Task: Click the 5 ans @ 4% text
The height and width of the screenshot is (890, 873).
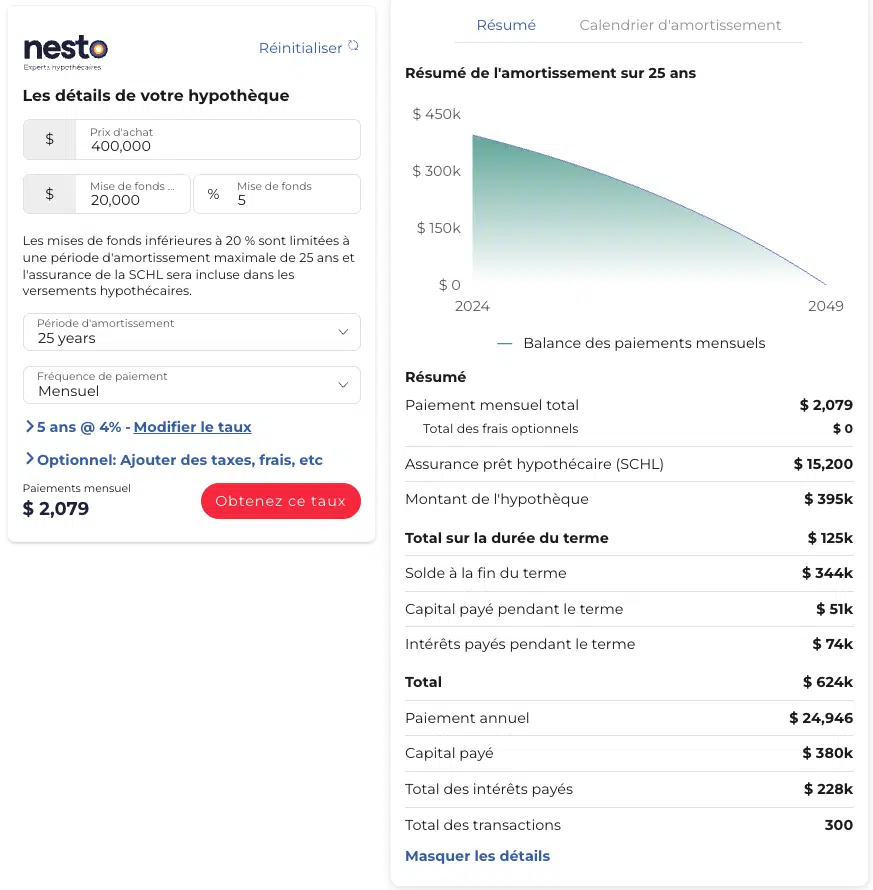Action: 79,427
